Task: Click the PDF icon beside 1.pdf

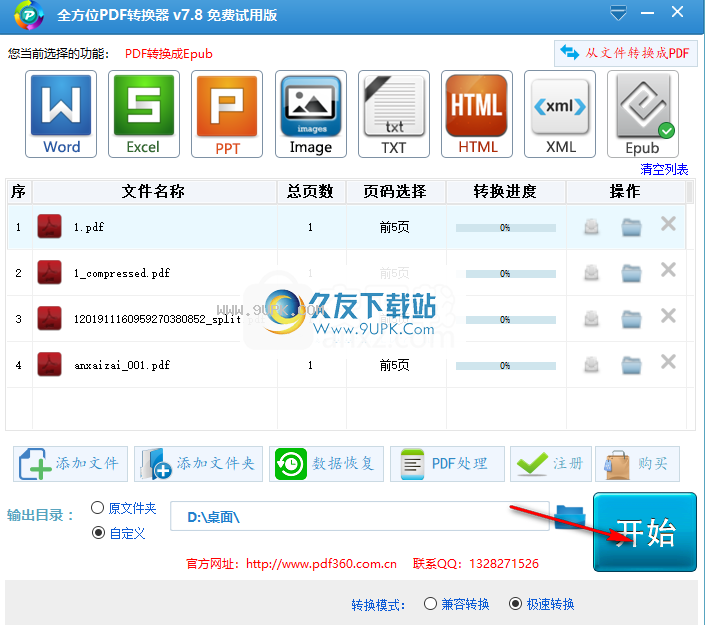Action: pos(50,226)
